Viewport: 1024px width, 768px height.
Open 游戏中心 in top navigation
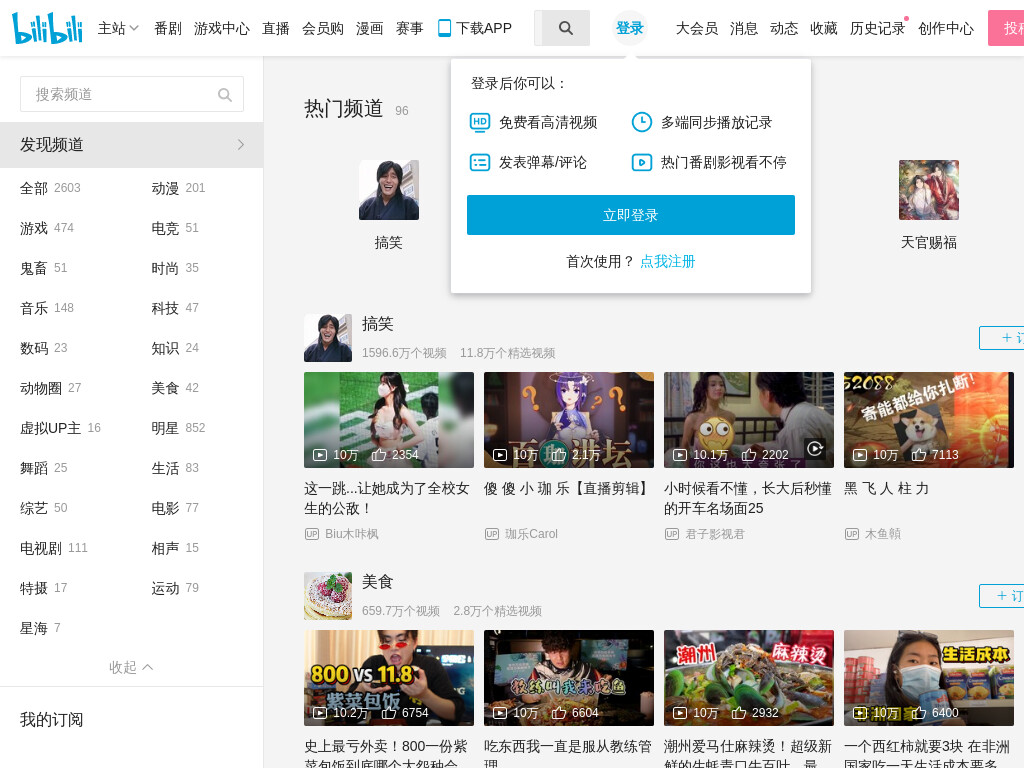[221, 28]
